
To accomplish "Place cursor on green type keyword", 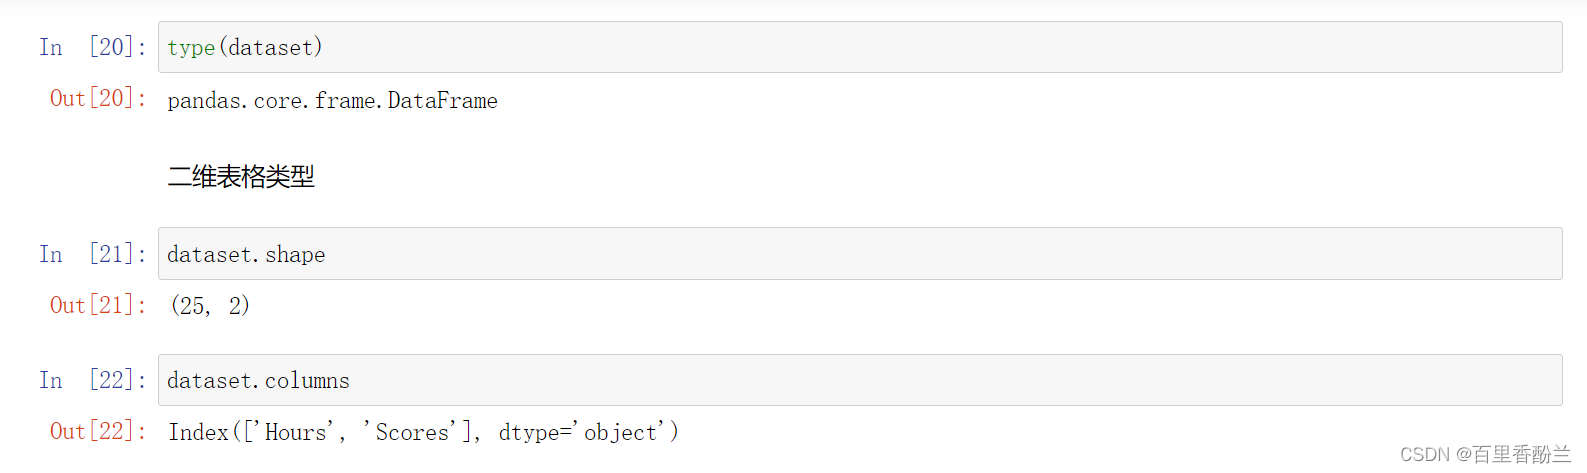I will point(191,48).
